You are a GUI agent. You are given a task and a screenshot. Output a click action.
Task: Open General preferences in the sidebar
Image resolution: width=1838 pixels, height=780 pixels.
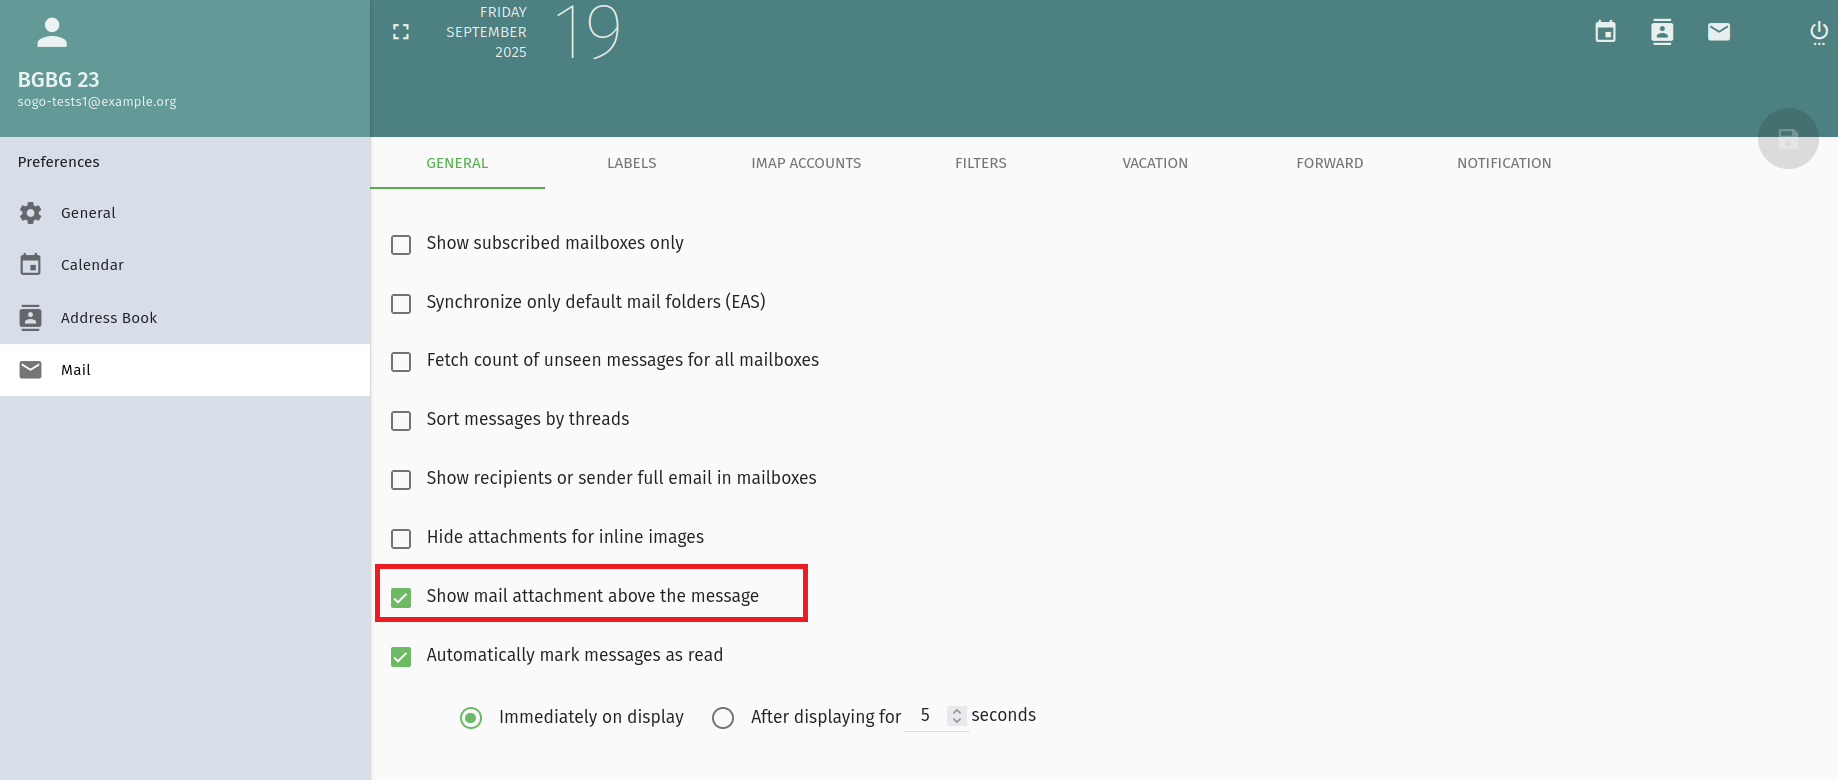click(x=88, y=213)
